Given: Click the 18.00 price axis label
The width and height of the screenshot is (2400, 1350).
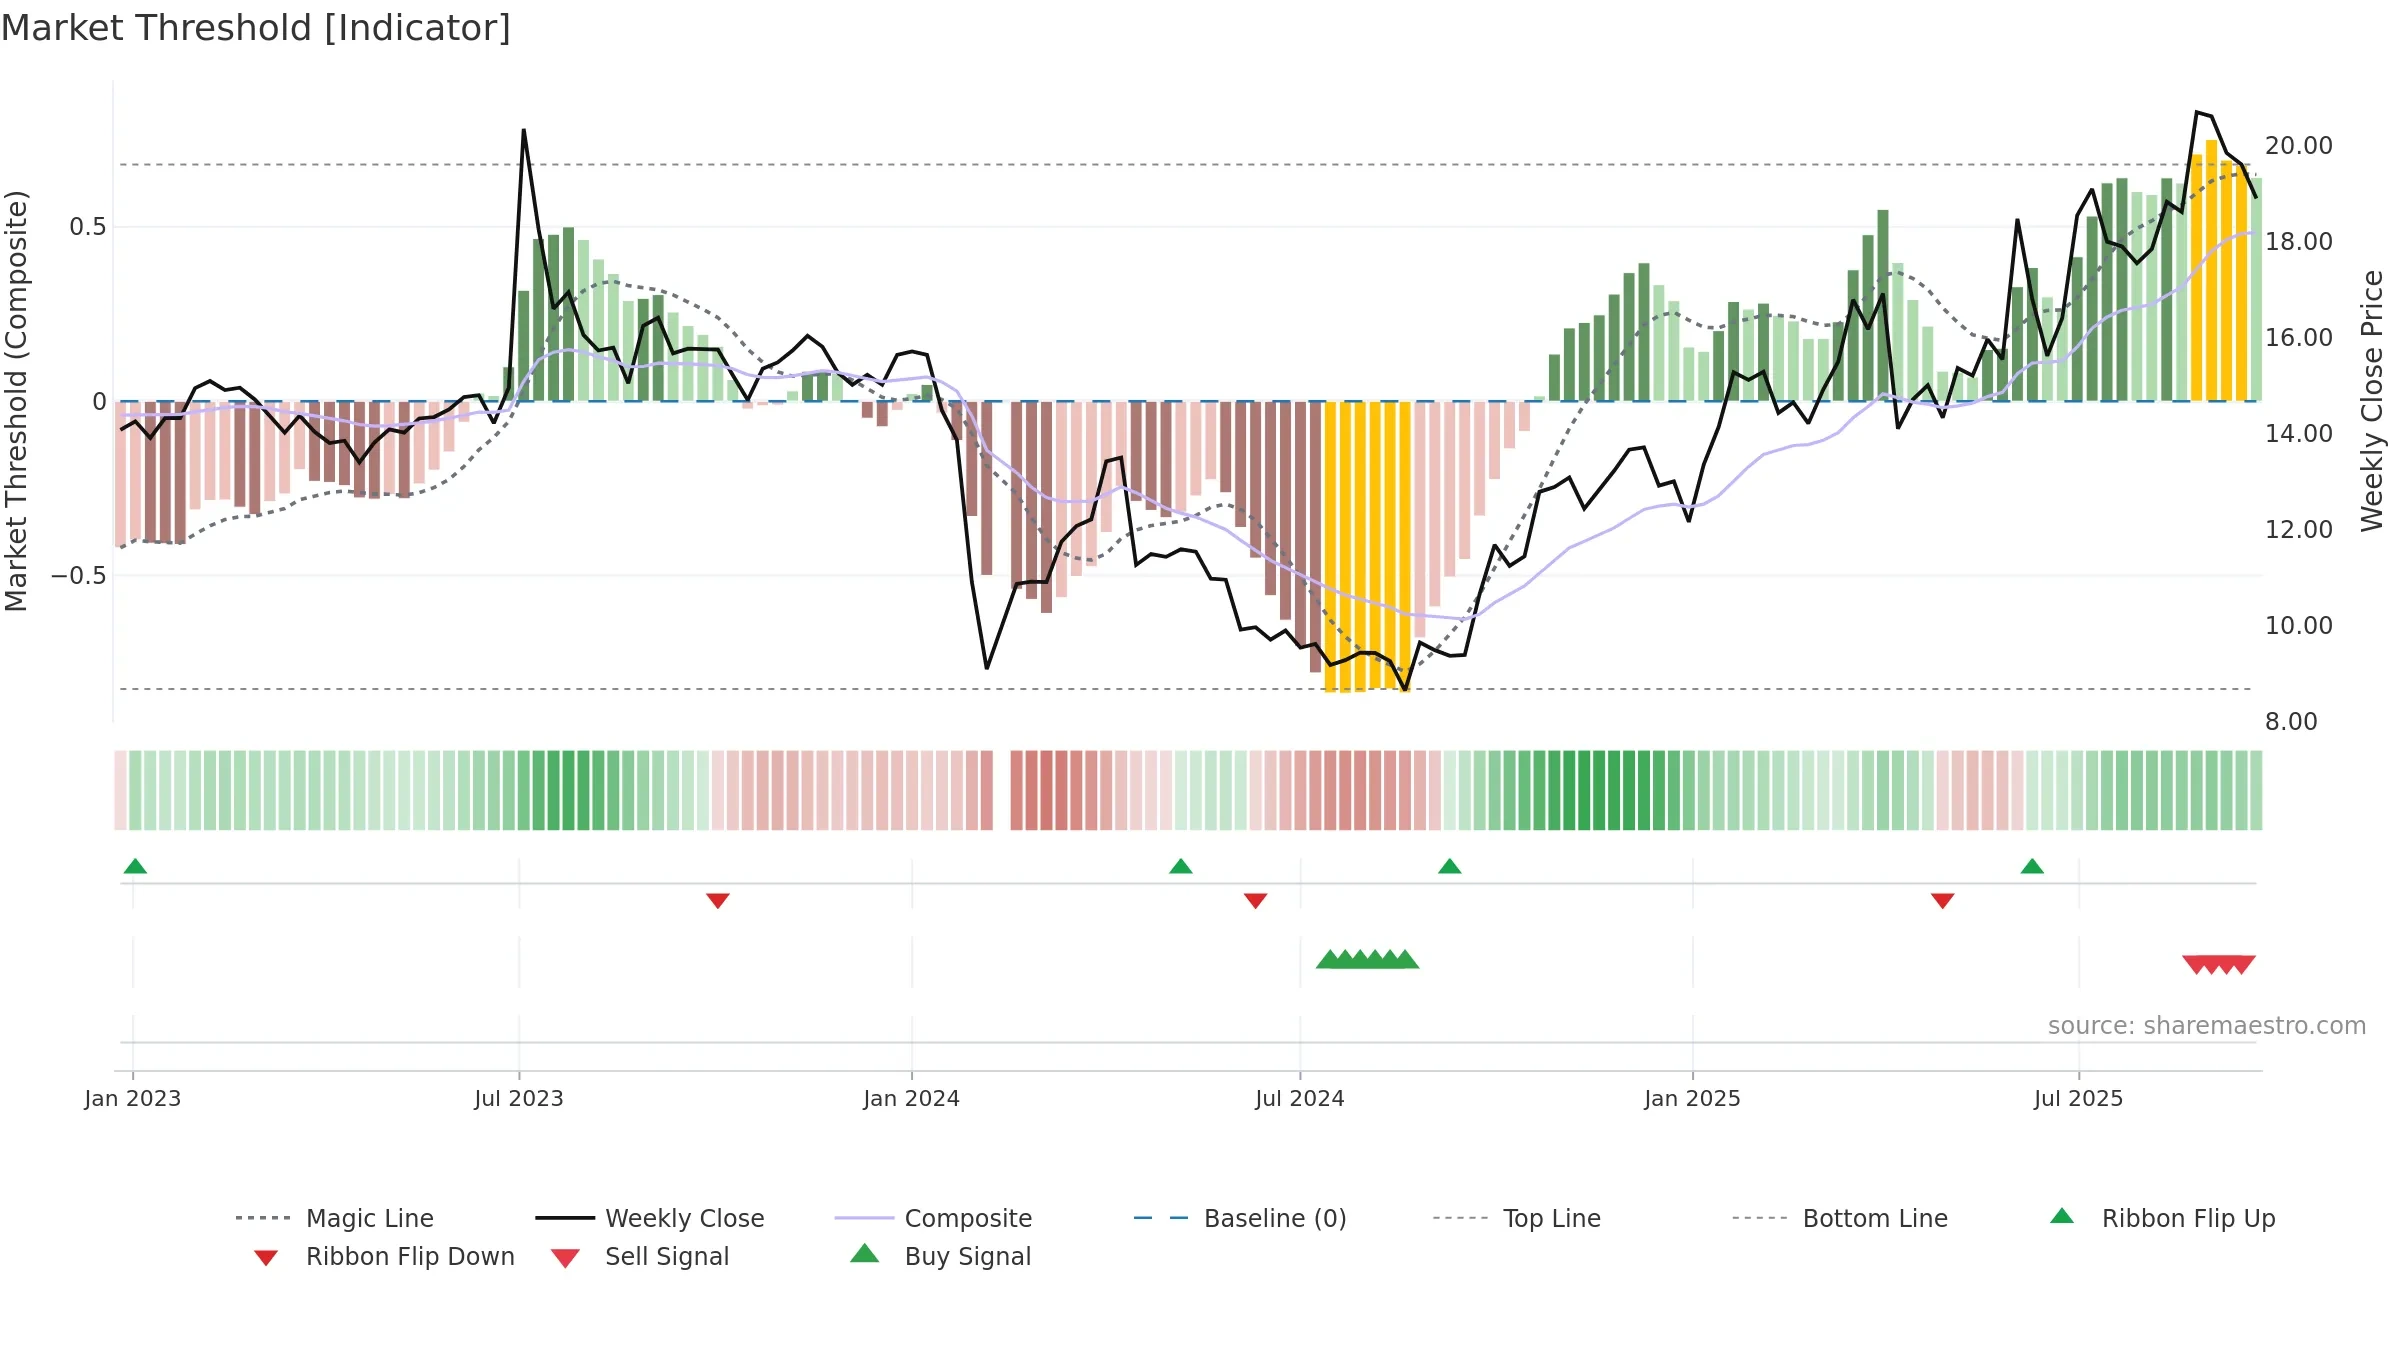Looking at the screenshot, I should click(2299, 242).
